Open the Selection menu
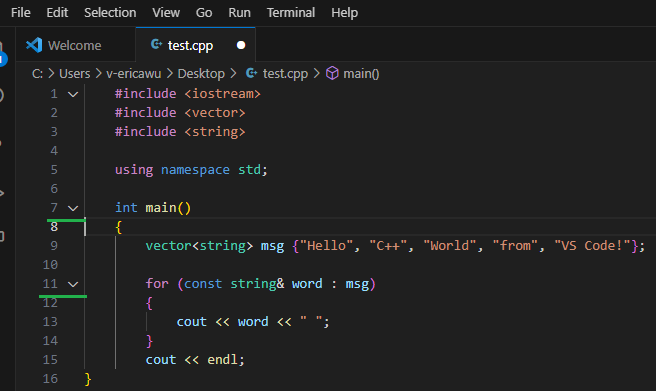This screenshot has width=656, height=391. pyautogui.click(x=110, y=13)
